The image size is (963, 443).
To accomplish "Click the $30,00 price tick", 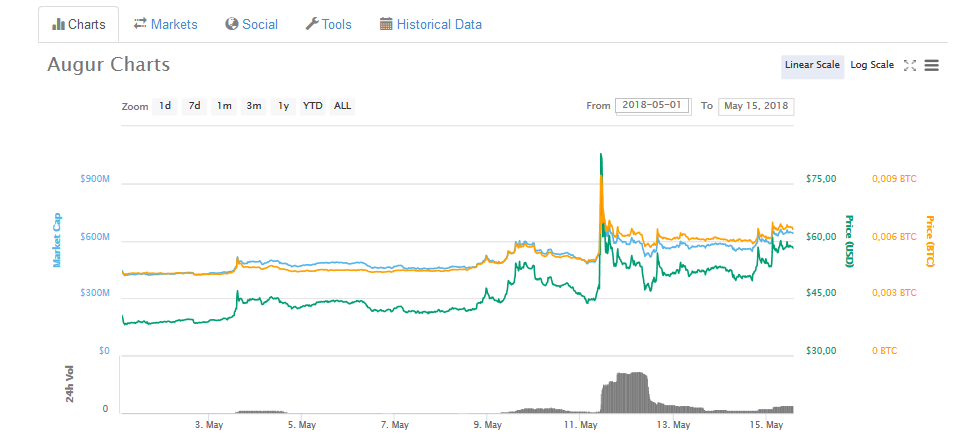I will [821, 351].
